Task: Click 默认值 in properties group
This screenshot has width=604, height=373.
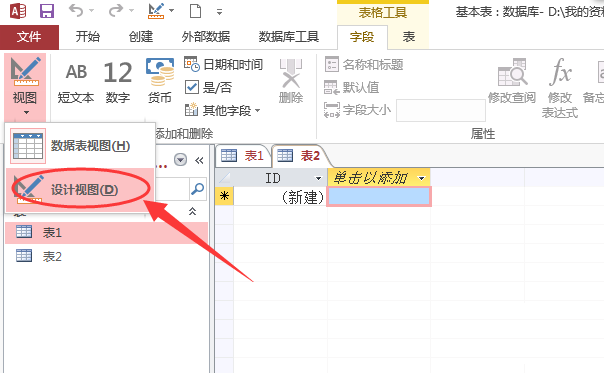Action: tap(351, 87)
